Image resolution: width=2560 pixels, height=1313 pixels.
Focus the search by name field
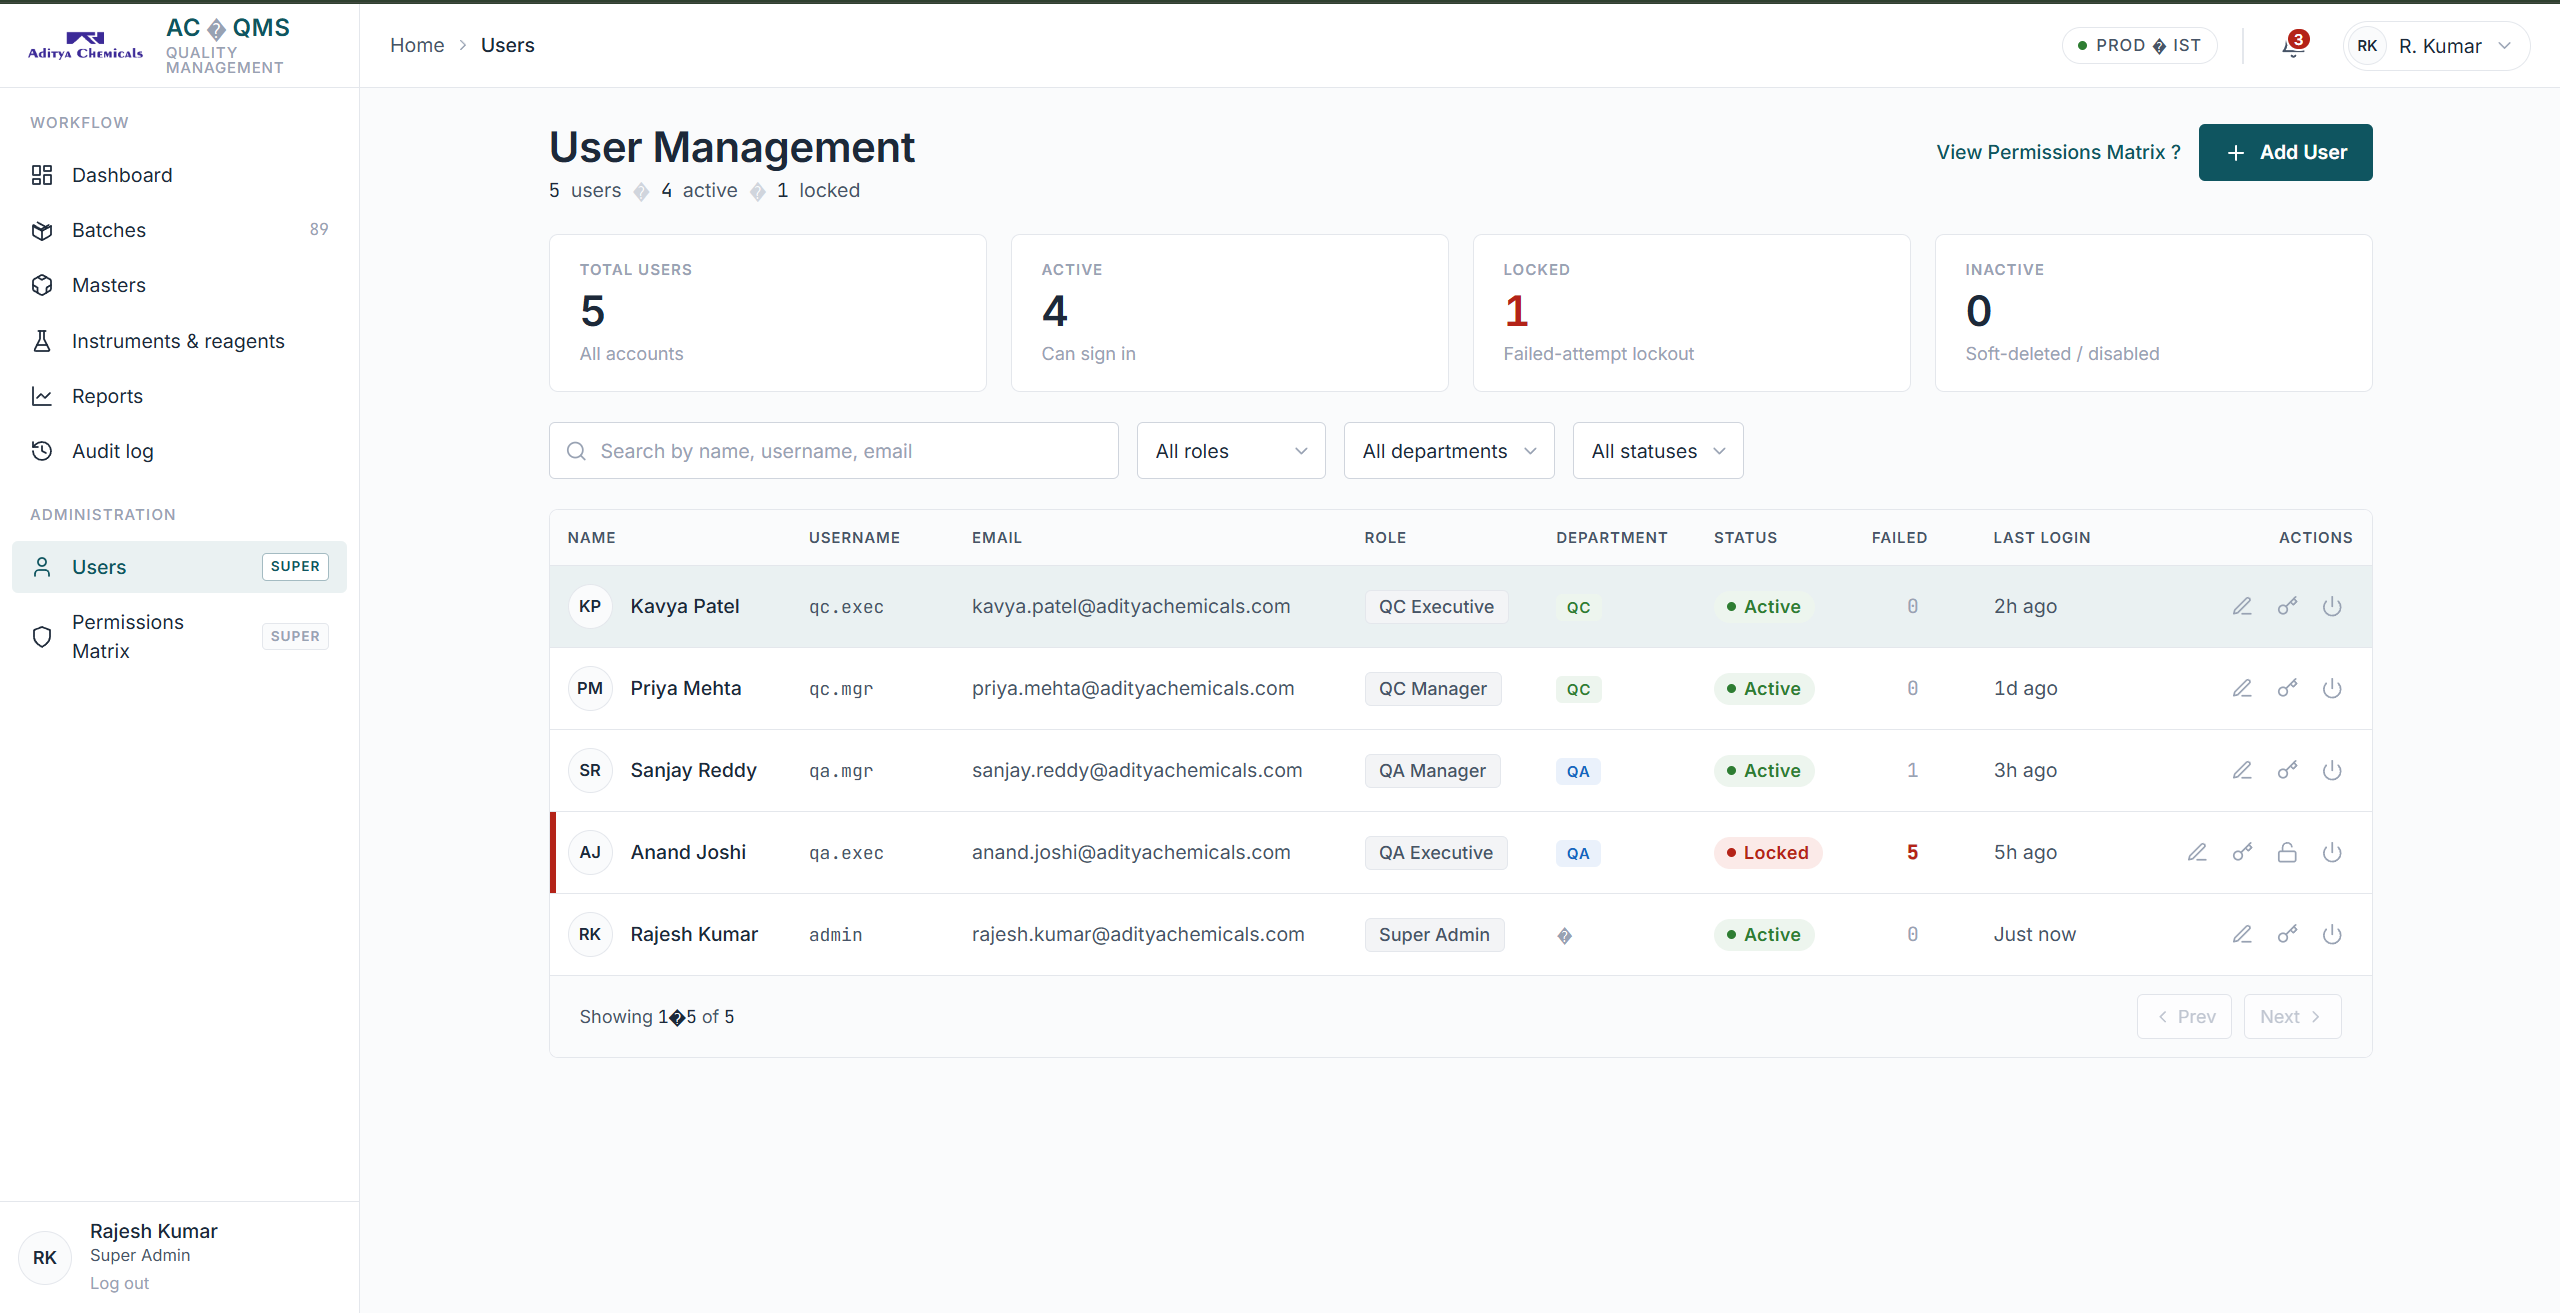click(833, 451)
